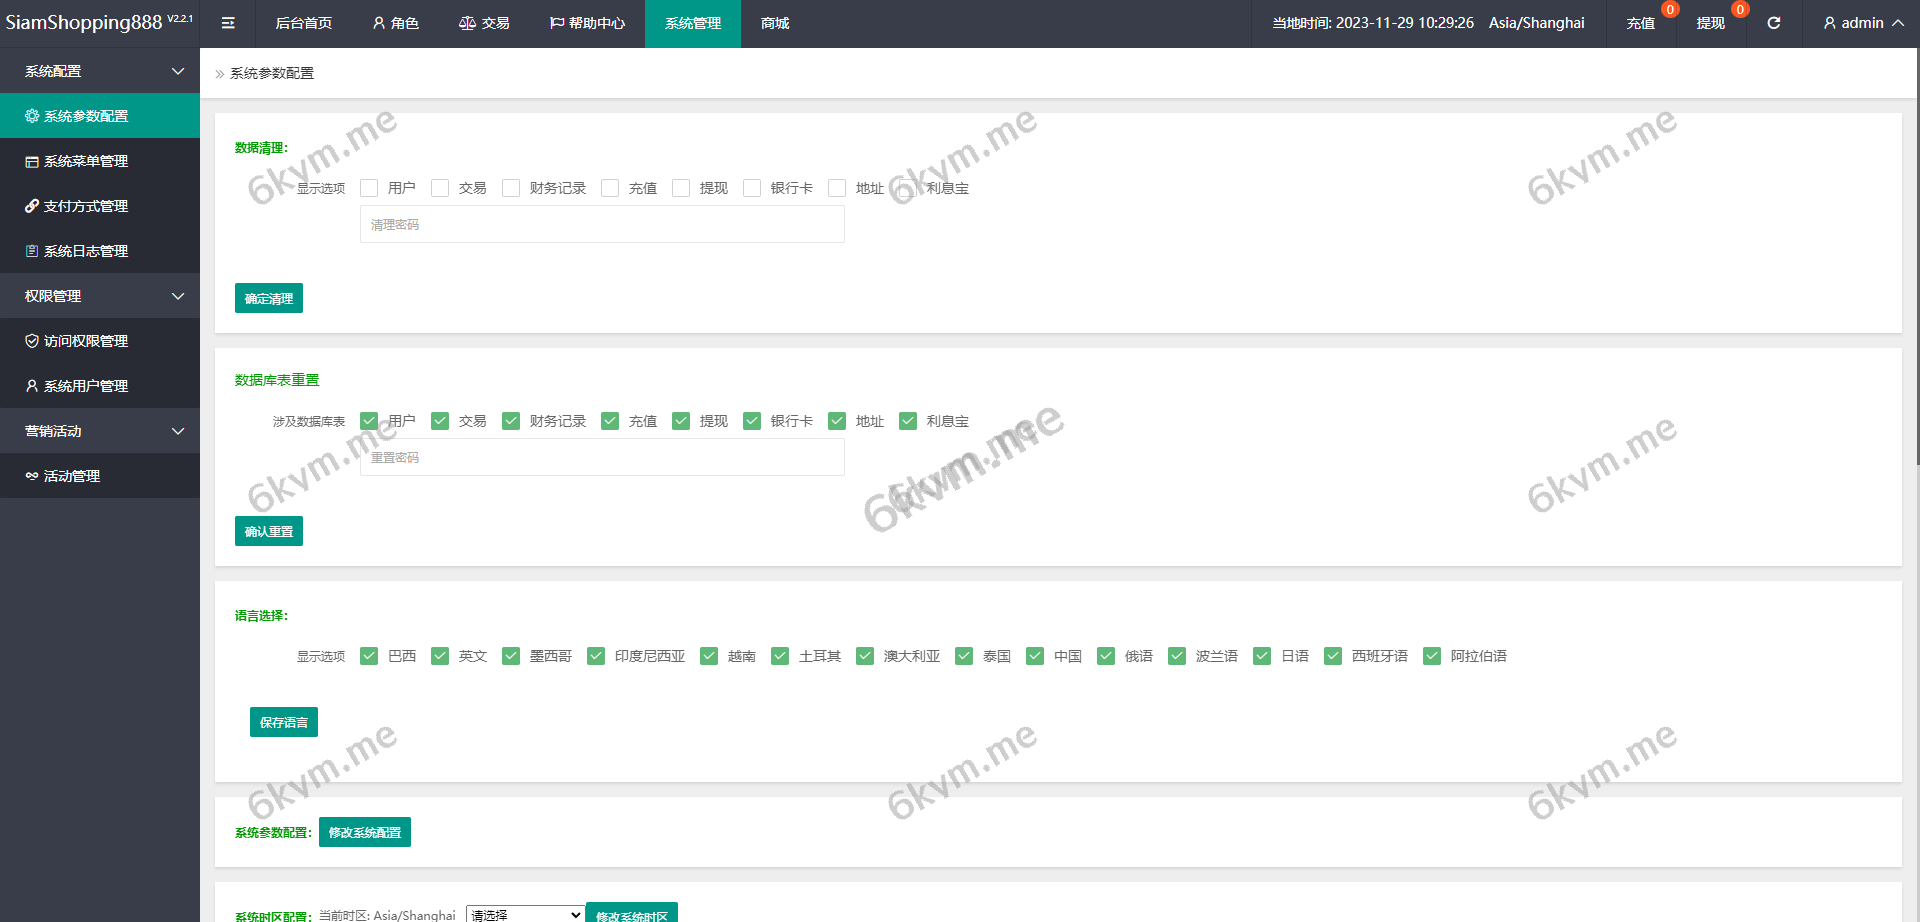Open 访问权限管理 shield icon item
The image size is (1920, 922).
coord(32,341)
